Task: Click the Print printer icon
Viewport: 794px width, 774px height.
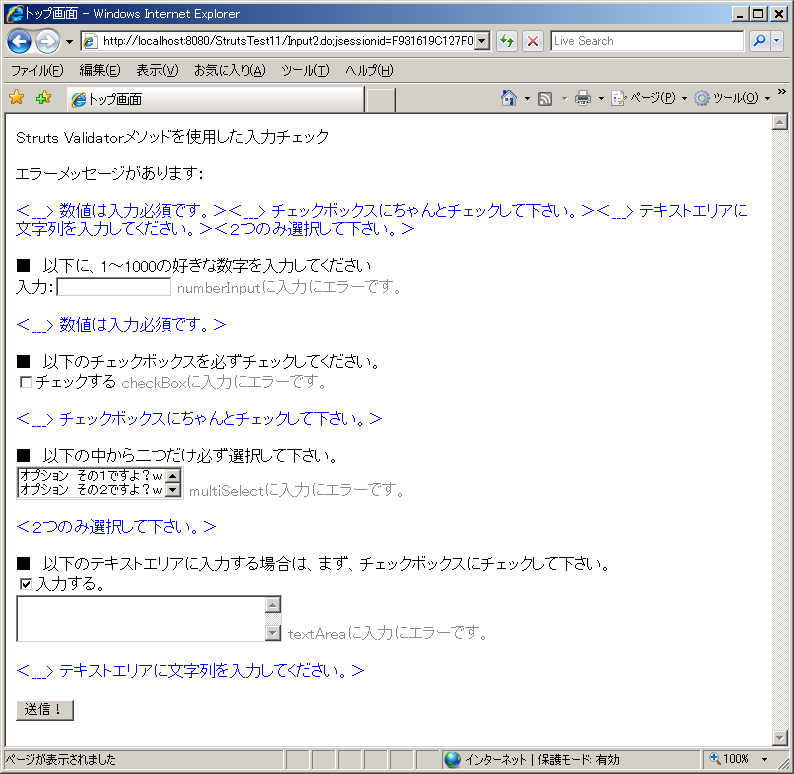Action: (583, 98)
